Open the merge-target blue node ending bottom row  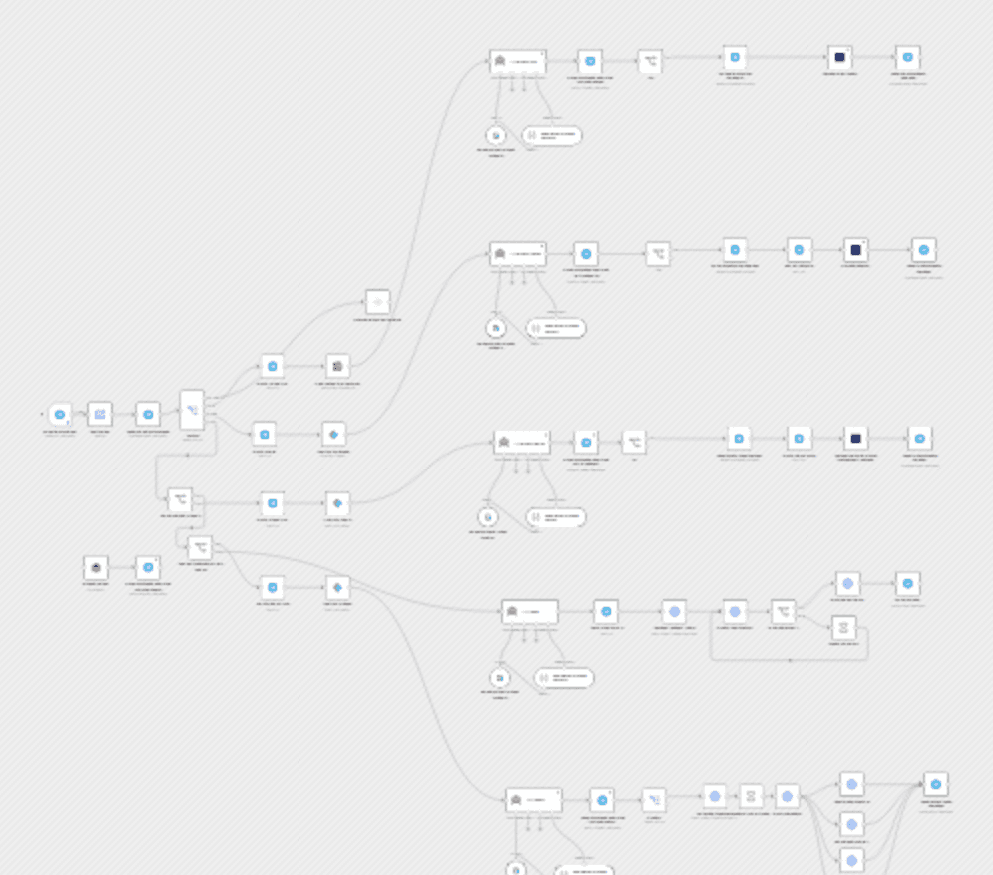tap(936, 784)
